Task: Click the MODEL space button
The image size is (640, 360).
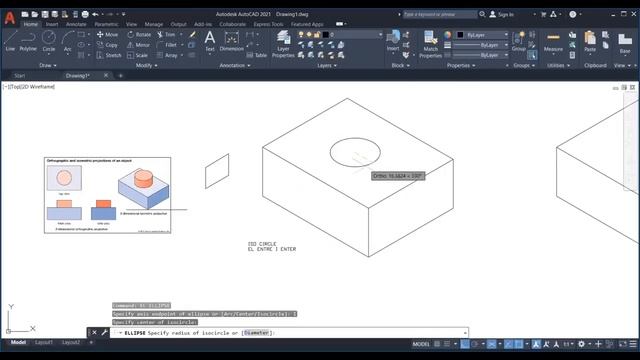Action: point(421,344)
